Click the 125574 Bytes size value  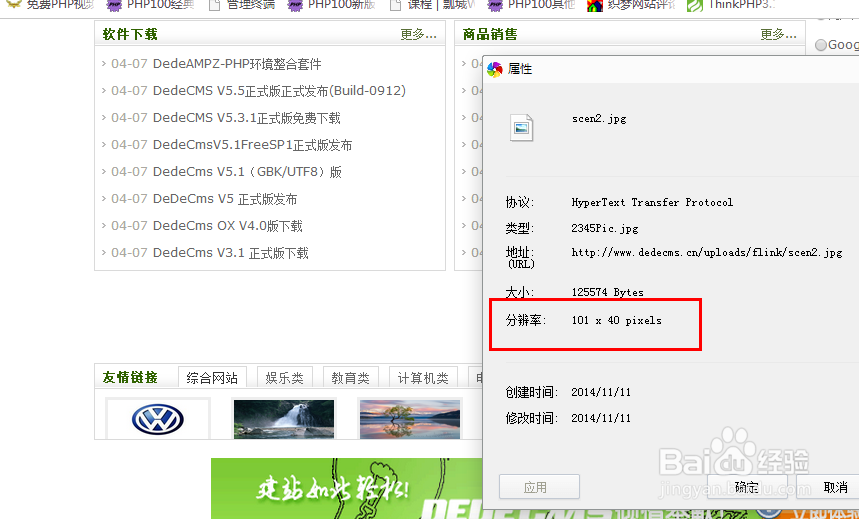608,292
